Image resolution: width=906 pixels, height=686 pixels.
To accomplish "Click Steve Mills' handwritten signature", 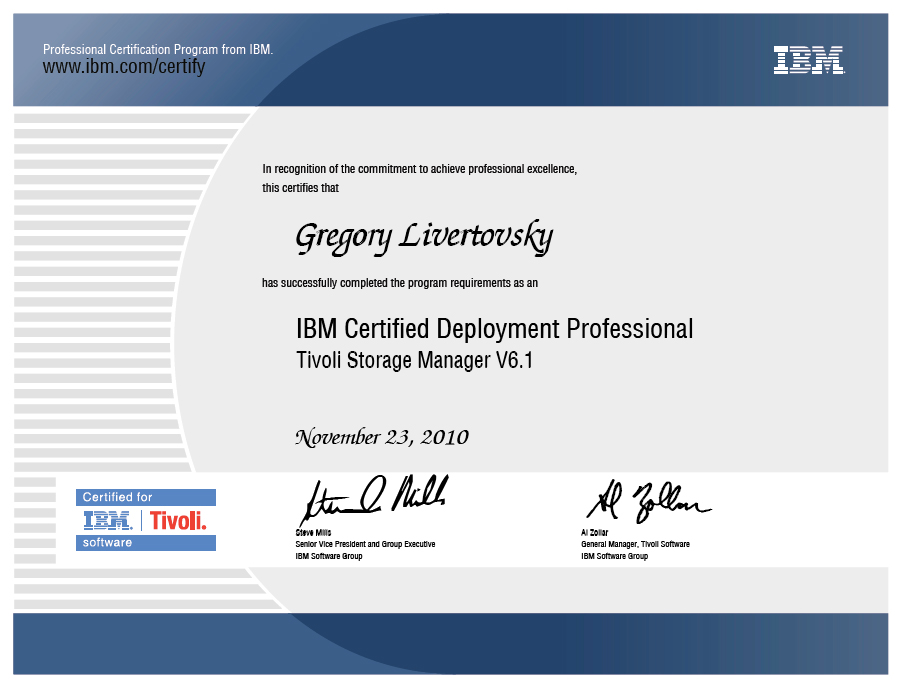I will 374,499.
